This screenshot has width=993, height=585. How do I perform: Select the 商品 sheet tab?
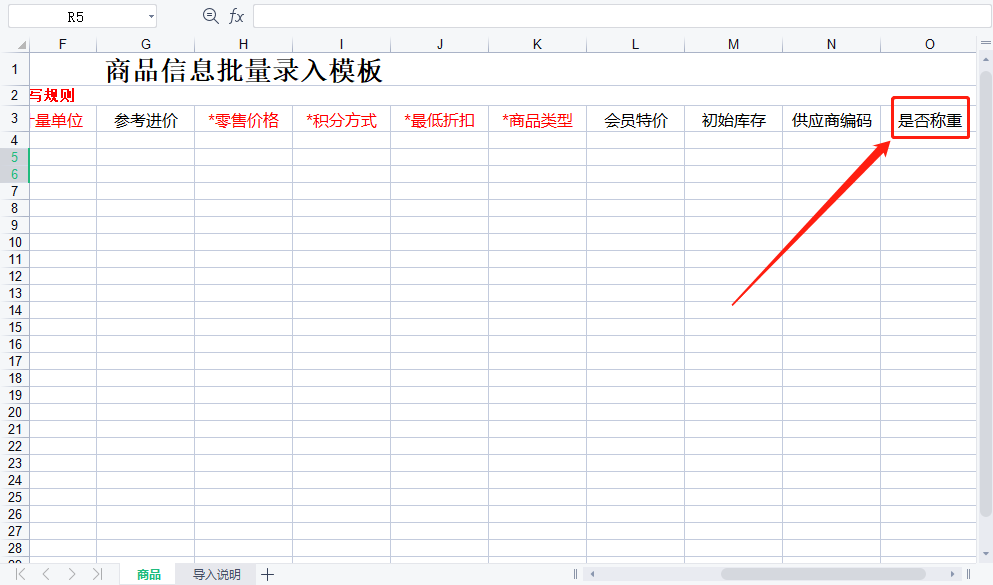tap(148, 574)
